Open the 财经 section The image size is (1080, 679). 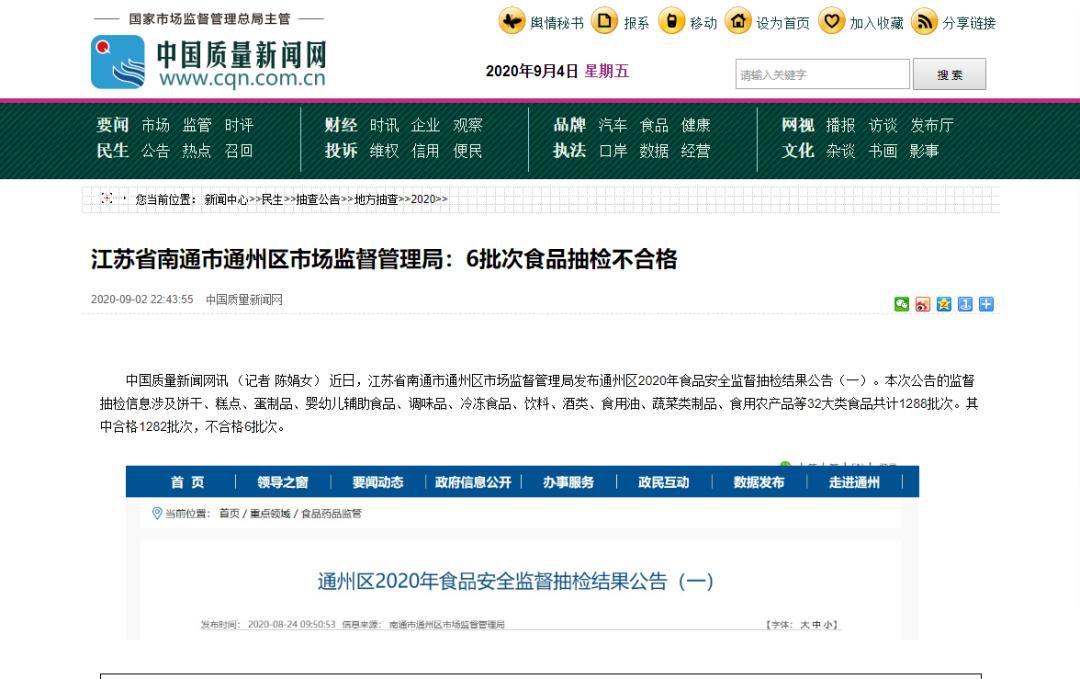click(341, 125)
